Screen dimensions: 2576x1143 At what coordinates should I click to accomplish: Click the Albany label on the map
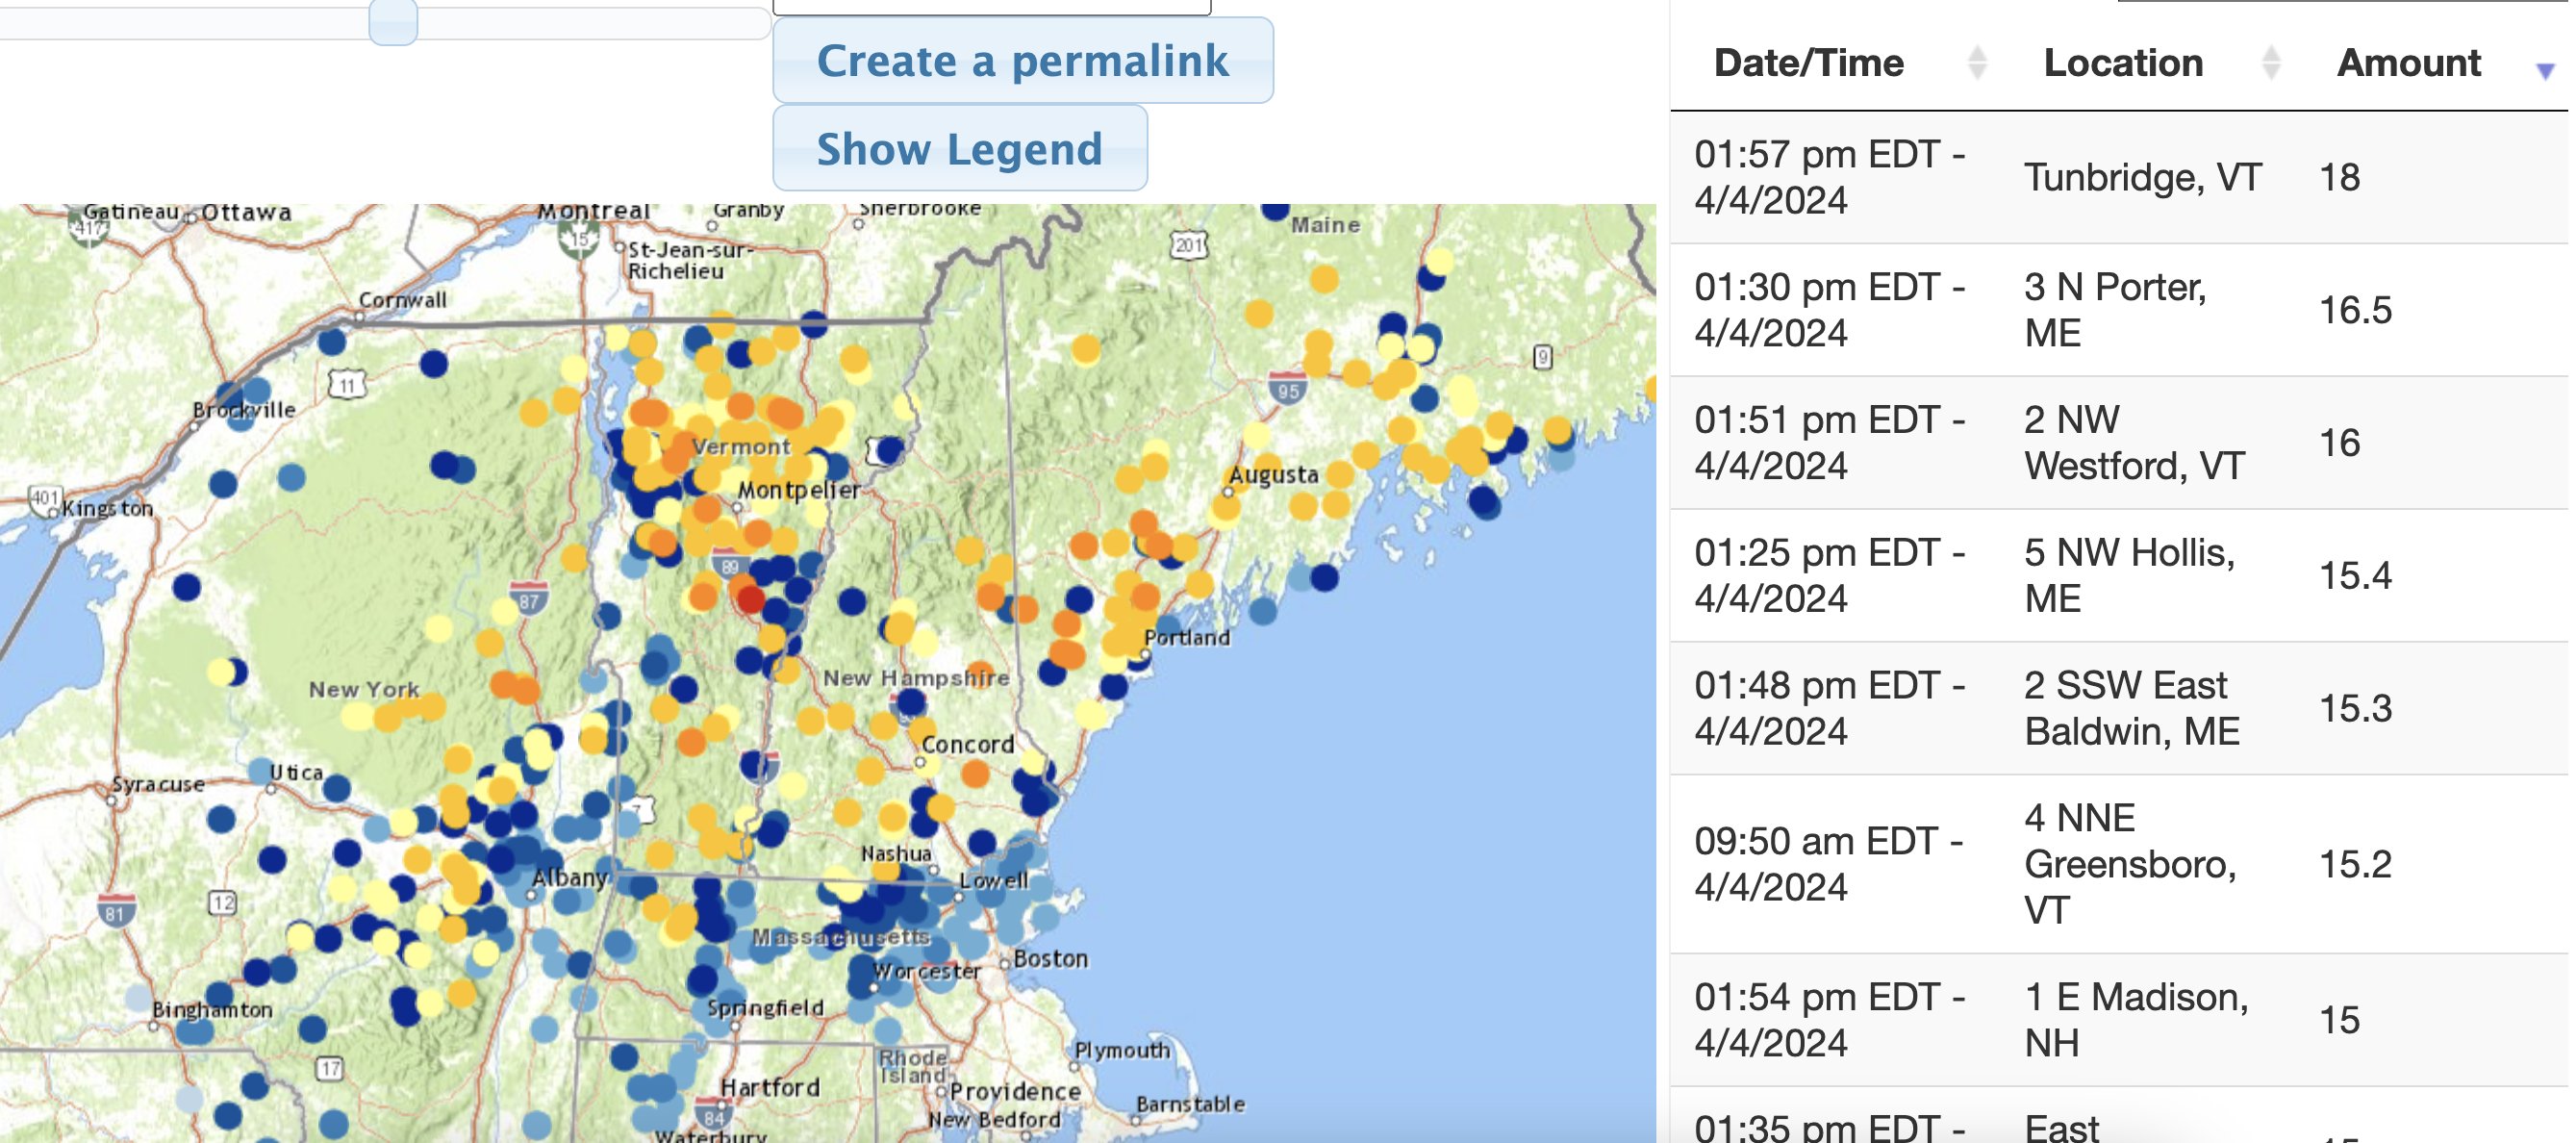pos(569,878)
